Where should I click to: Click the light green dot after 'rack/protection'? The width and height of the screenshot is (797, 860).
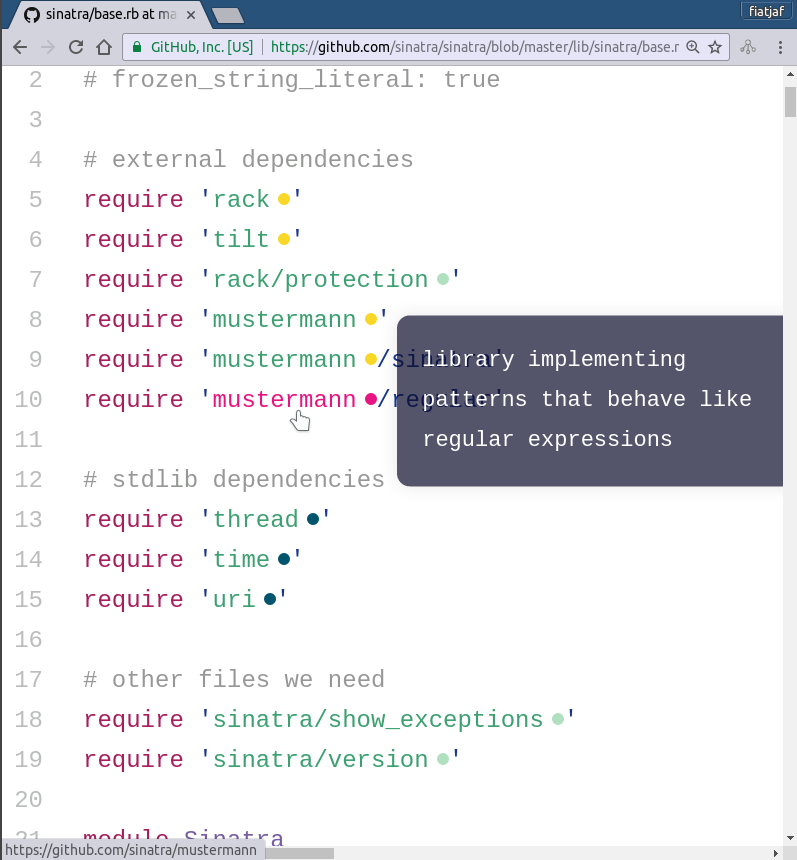coord(443,279)
